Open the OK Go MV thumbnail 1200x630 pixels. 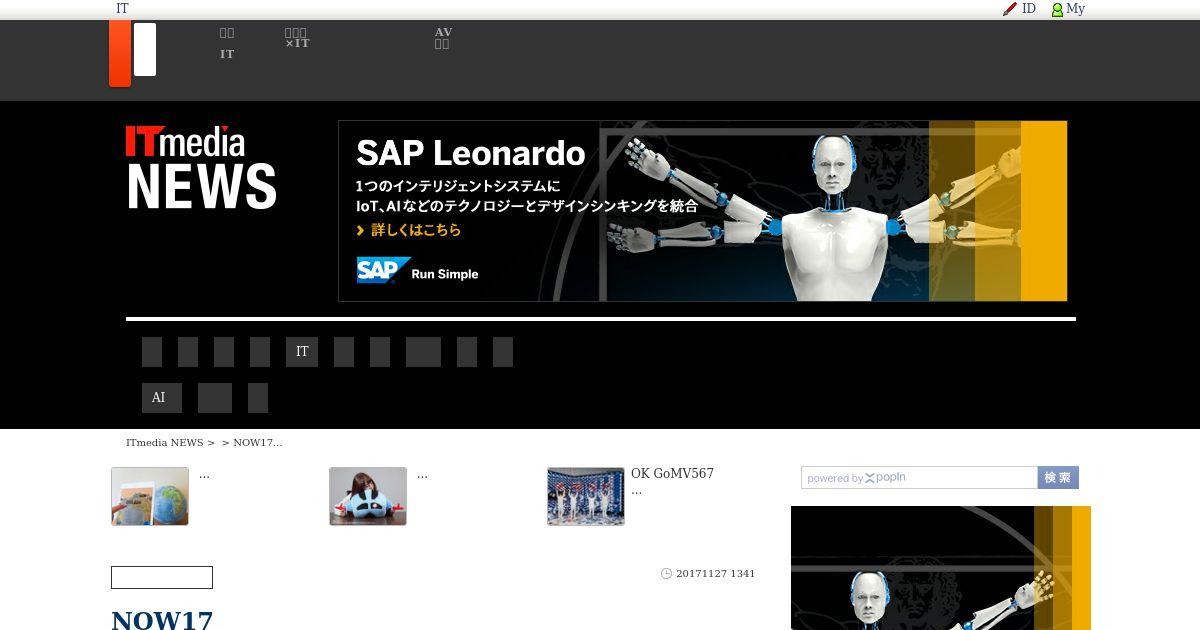586,496
